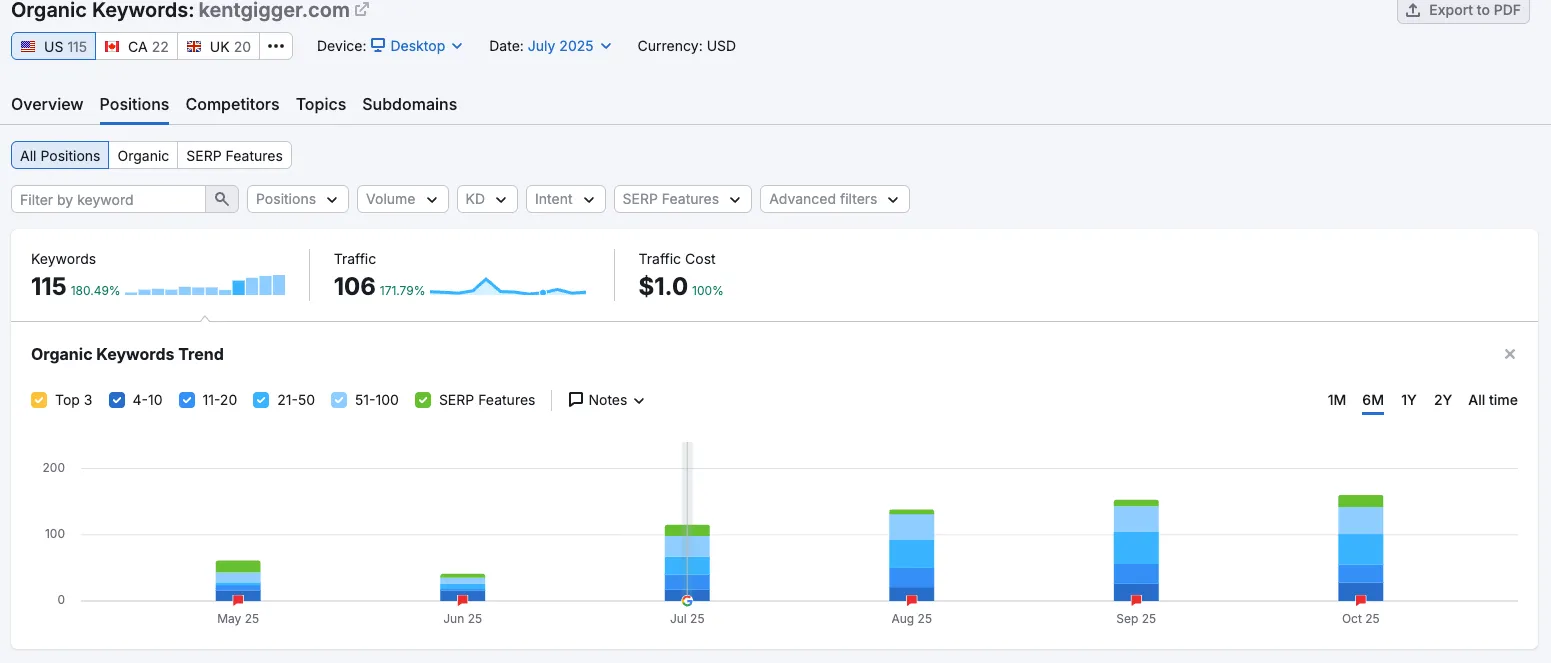Select the UK country flag database
1551x663 pixels.
(218, 46)
